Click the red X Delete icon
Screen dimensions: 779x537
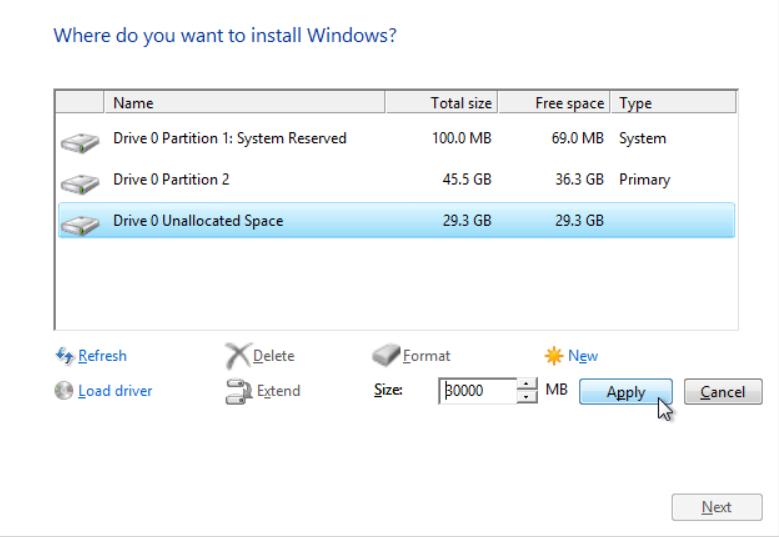click(x=238, y=356)
